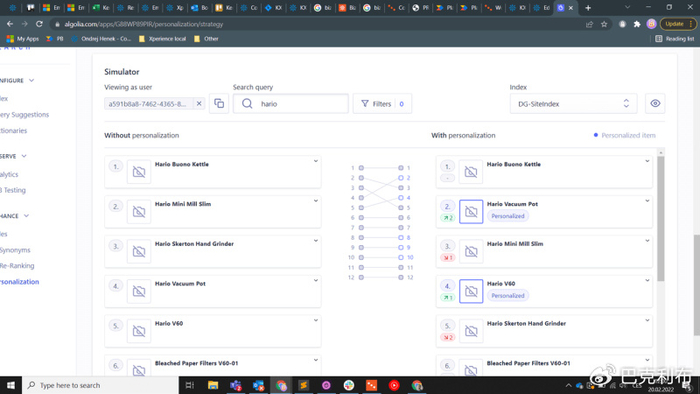The height and width of the screenshot is (394, 700).
Task: Open the My Apps bookmark
Action: pos(23,39)
